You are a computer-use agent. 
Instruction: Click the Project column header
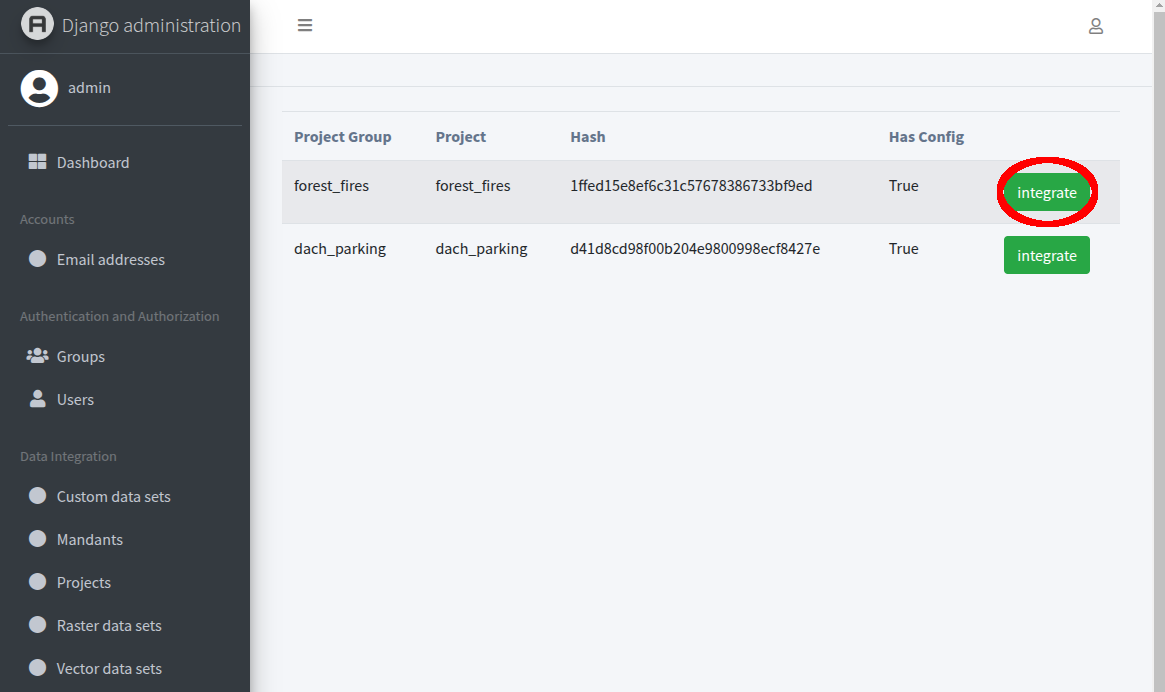click(461, 137)
